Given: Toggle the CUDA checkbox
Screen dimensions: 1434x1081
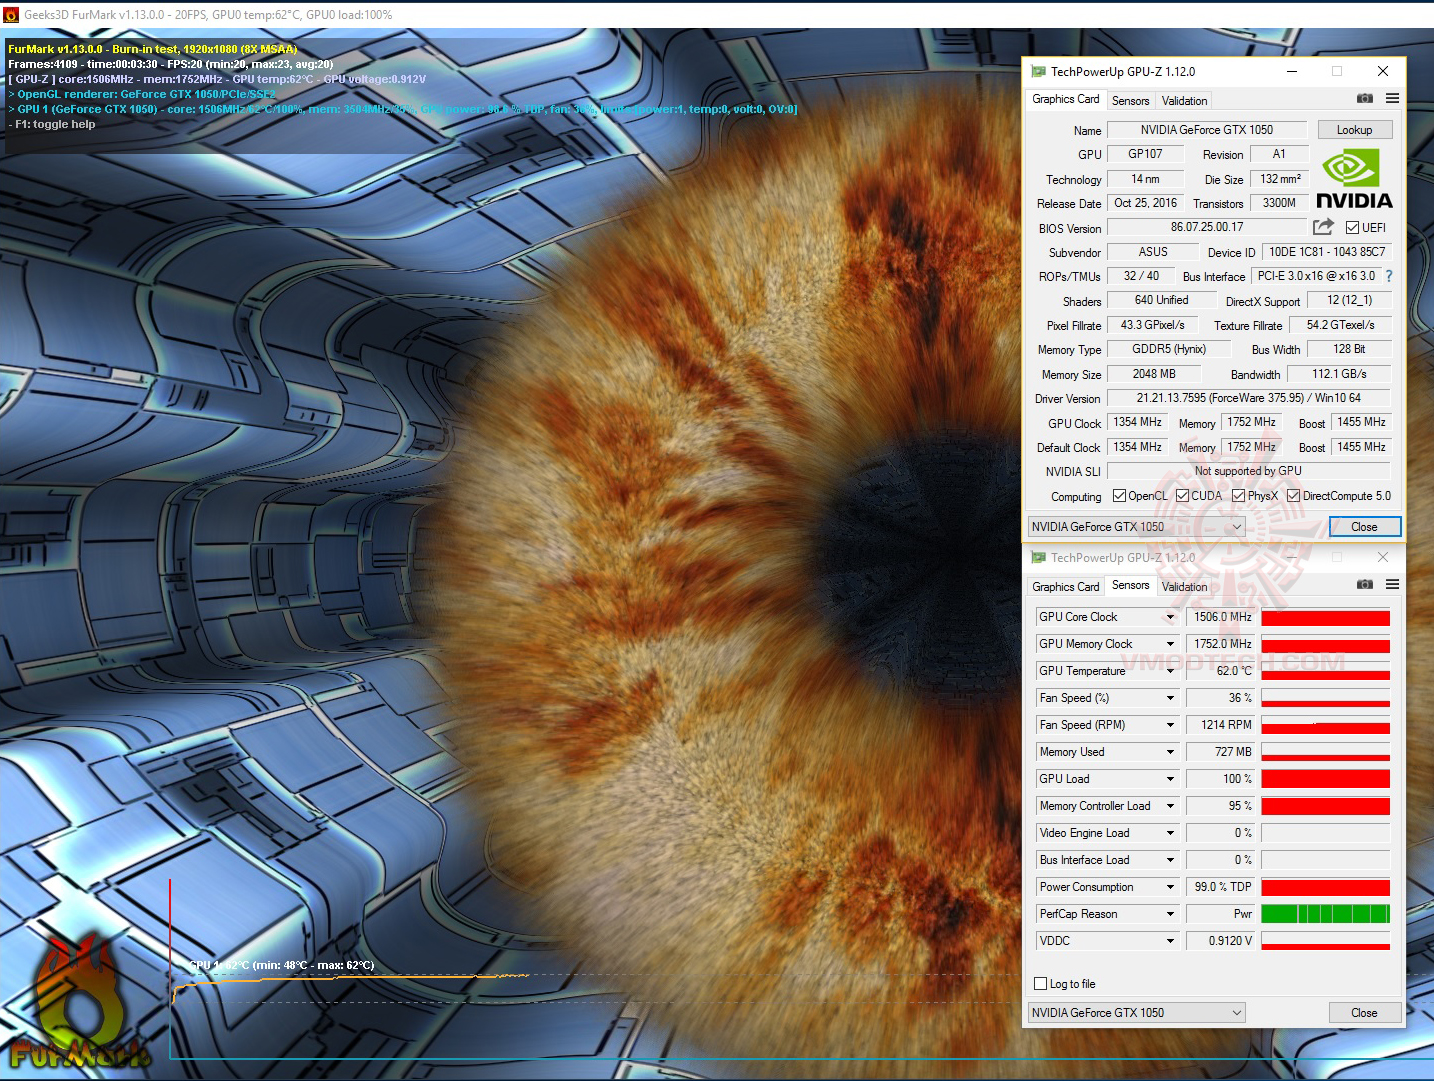Looking at the screenshot, I should (x=1182, y=496).
